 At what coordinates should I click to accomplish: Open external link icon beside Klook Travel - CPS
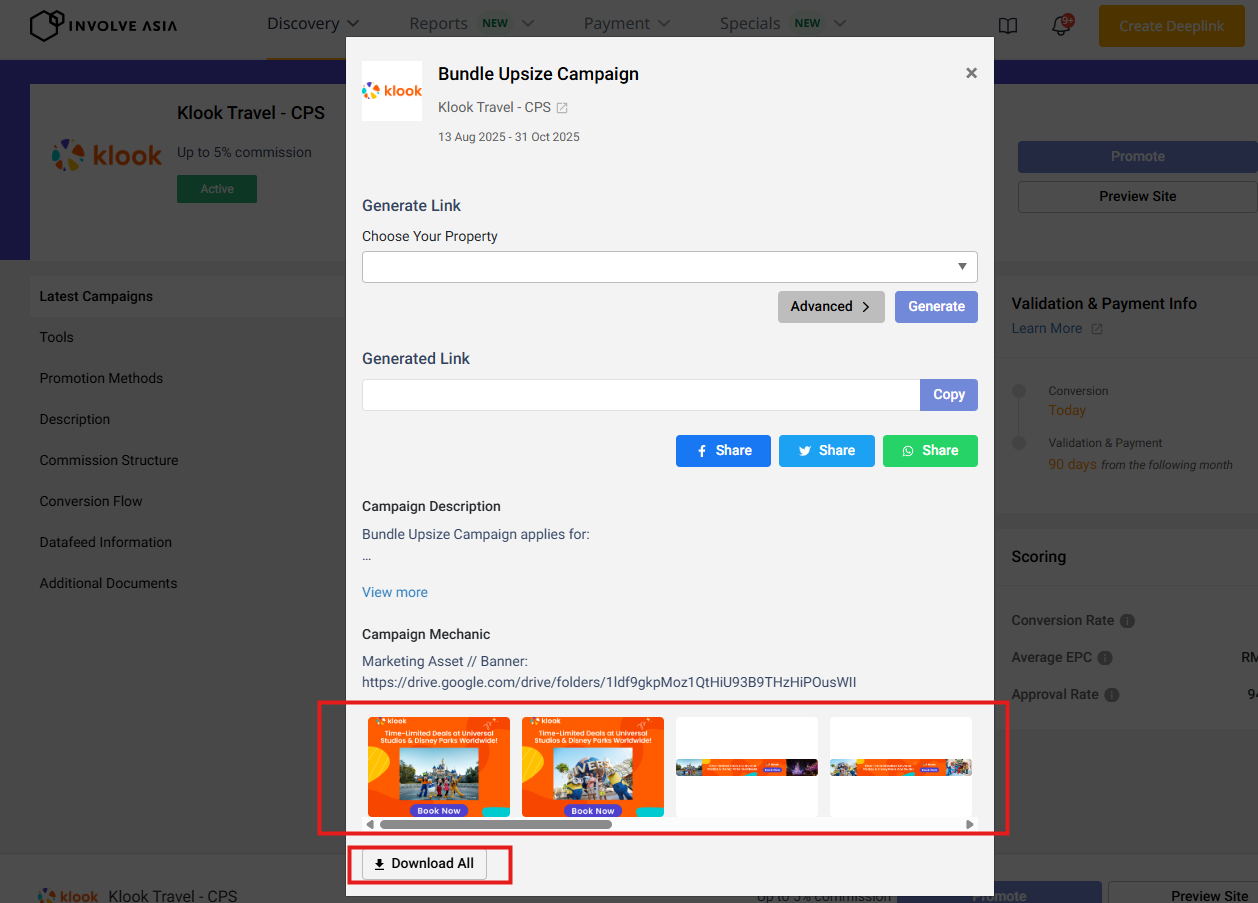(562, 108)
